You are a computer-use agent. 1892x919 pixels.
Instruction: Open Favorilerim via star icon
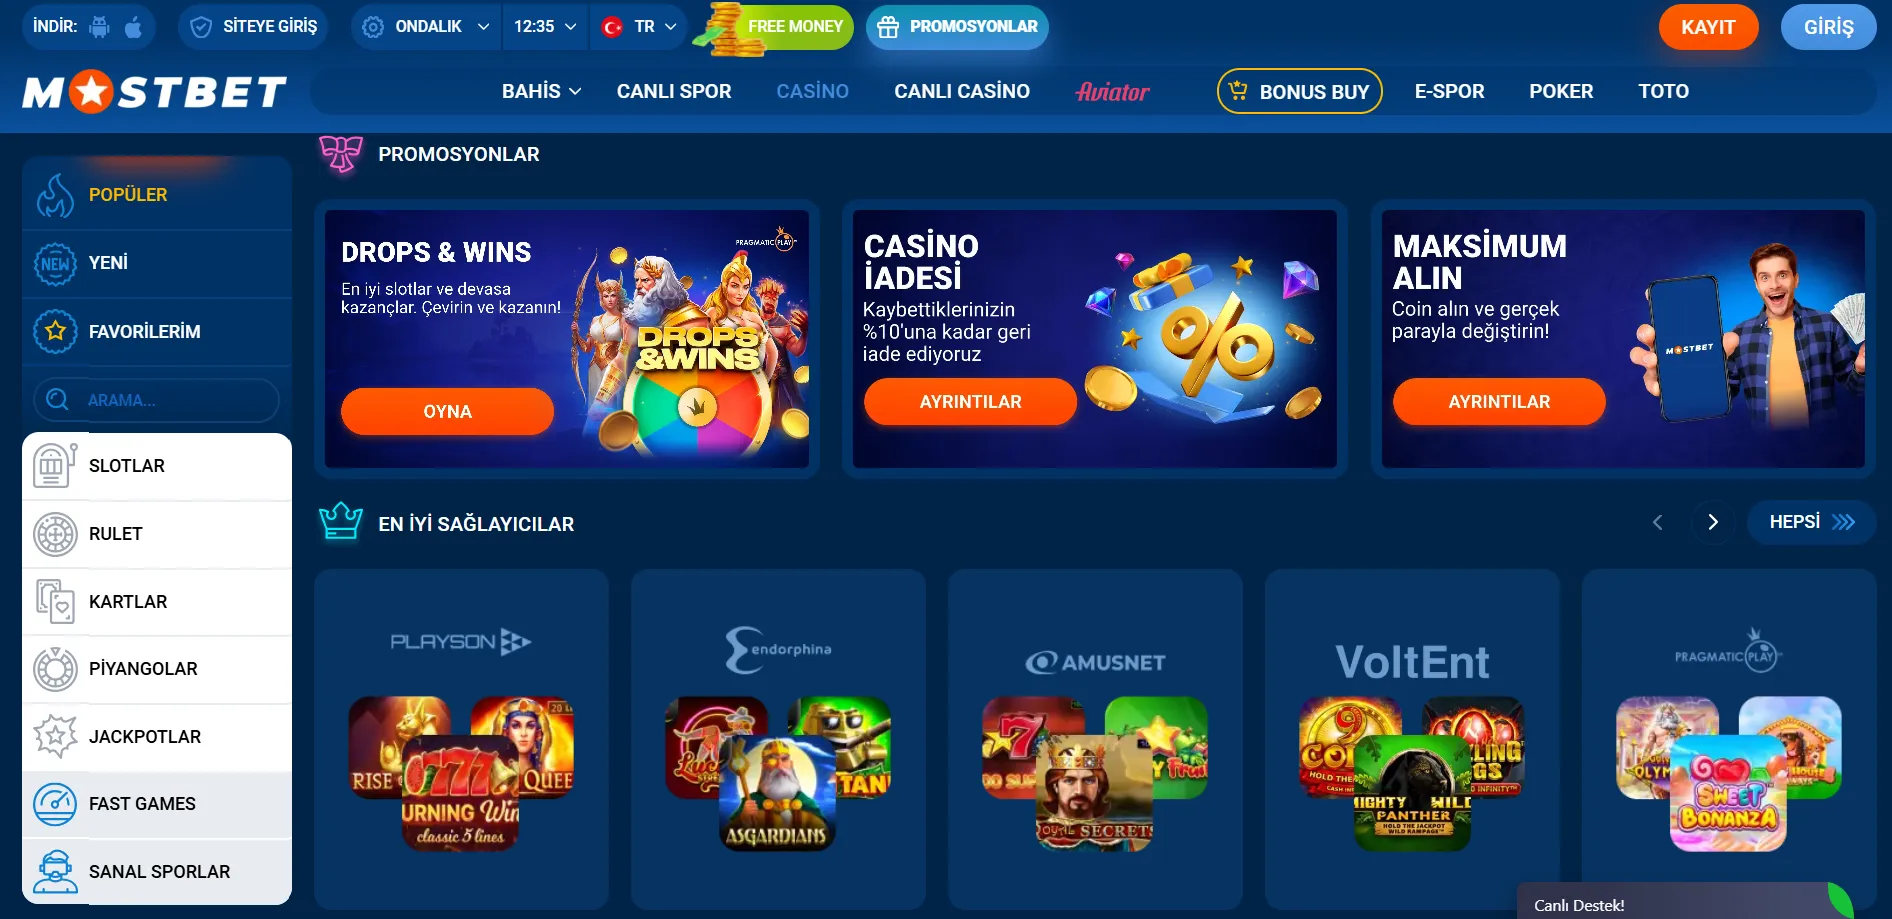[x=55, y=331]
